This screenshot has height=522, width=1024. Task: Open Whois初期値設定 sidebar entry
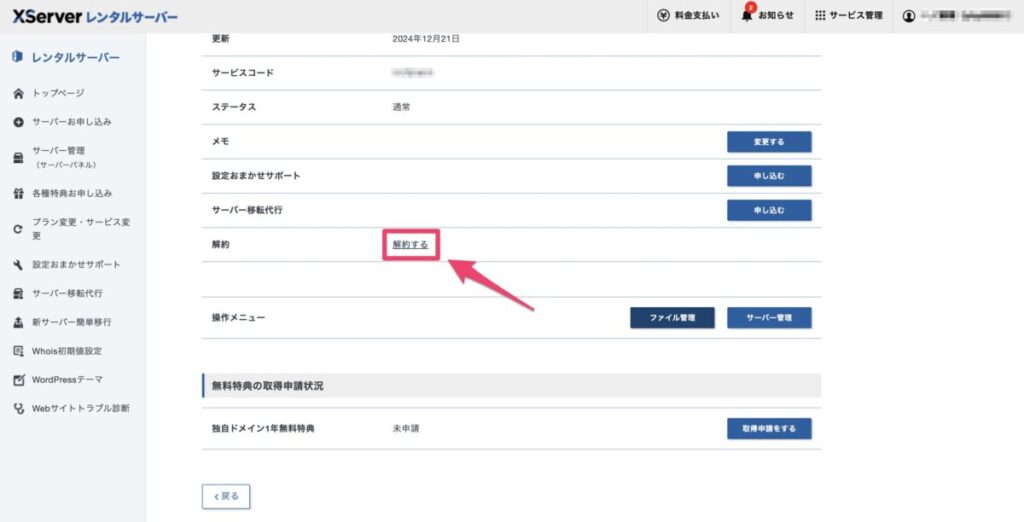click(67, 351)
